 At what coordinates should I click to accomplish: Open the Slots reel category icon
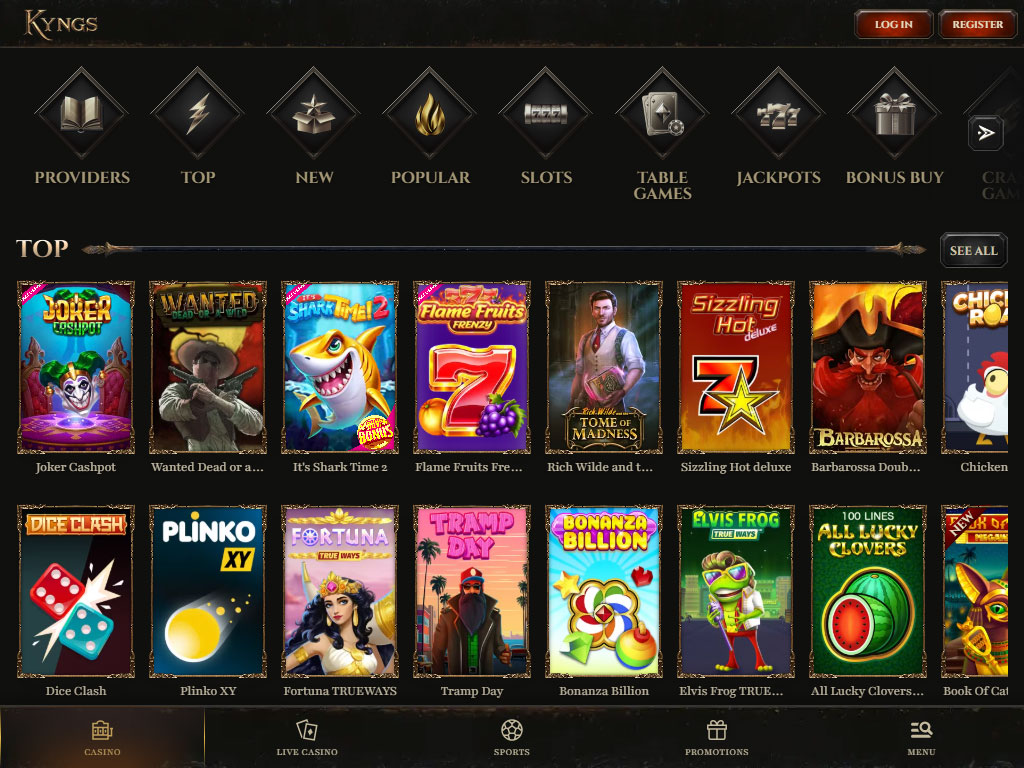pyautogui.click(x=546, y=114)
